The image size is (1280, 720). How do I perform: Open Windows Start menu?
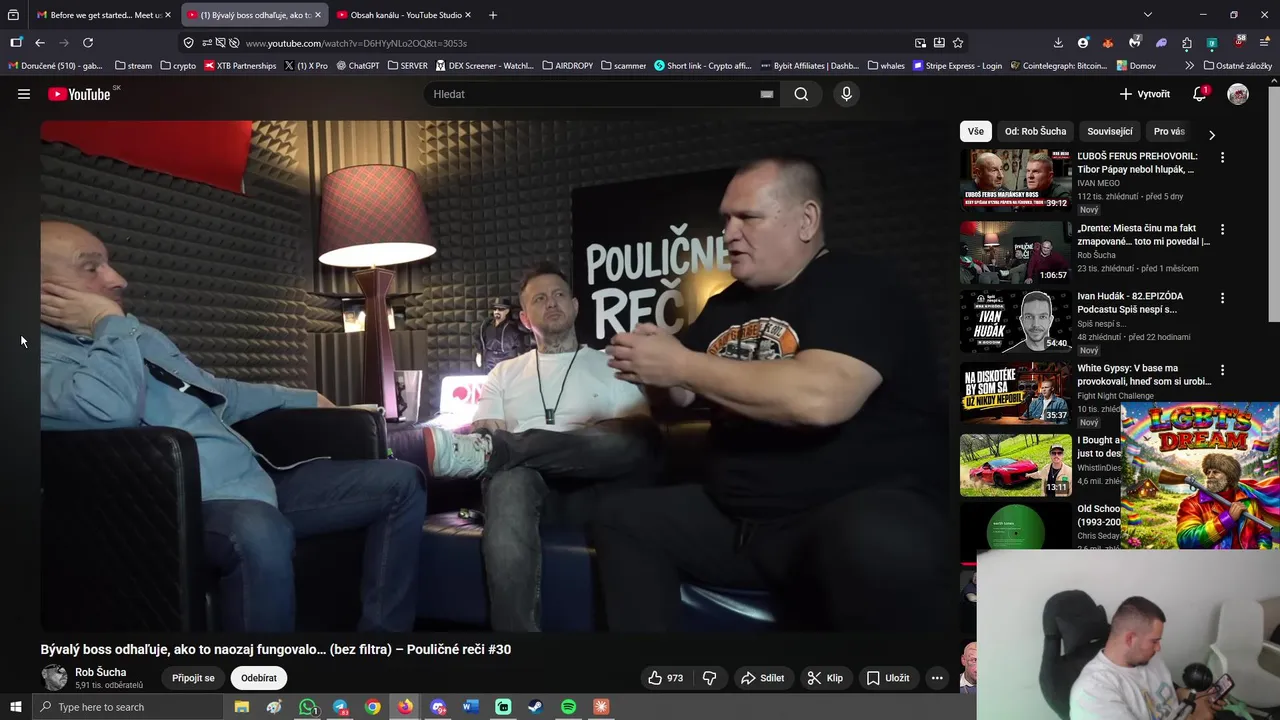[x=15, y=707]
